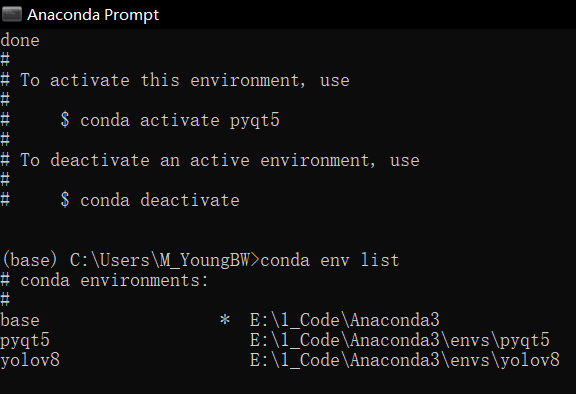This screenshot has width=576, height=394.
Task: Click the '(base)' prompt prefix
Action: (30, 260)
